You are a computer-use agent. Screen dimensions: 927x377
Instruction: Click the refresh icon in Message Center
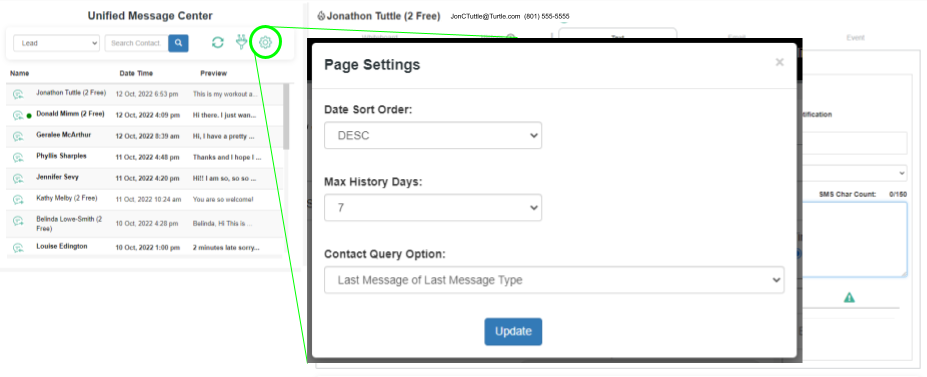pos(218,43)
